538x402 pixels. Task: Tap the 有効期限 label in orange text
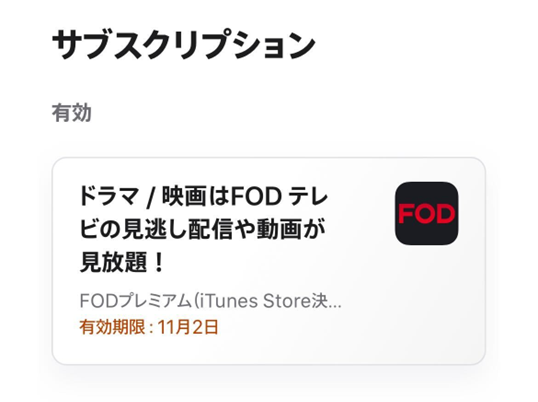click(x=113, y=327)
